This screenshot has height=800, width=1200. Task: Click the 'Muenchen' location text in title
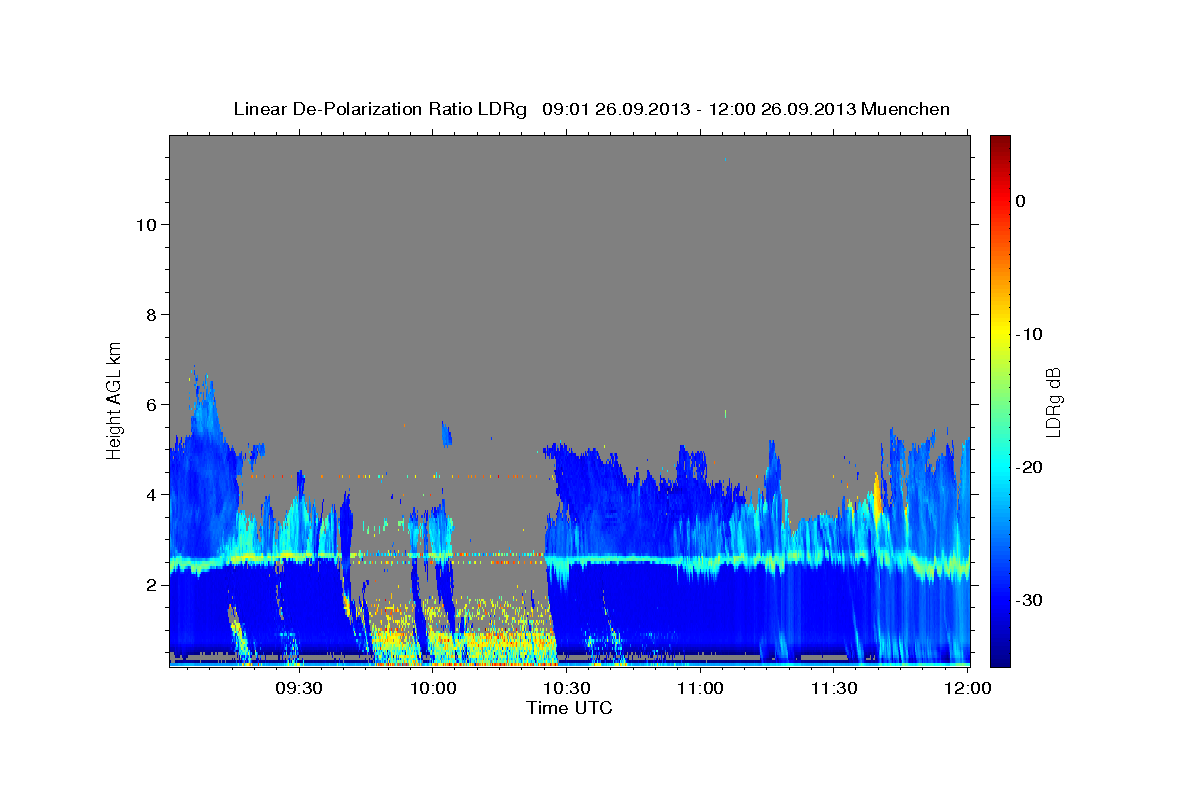tap(906, 109)
